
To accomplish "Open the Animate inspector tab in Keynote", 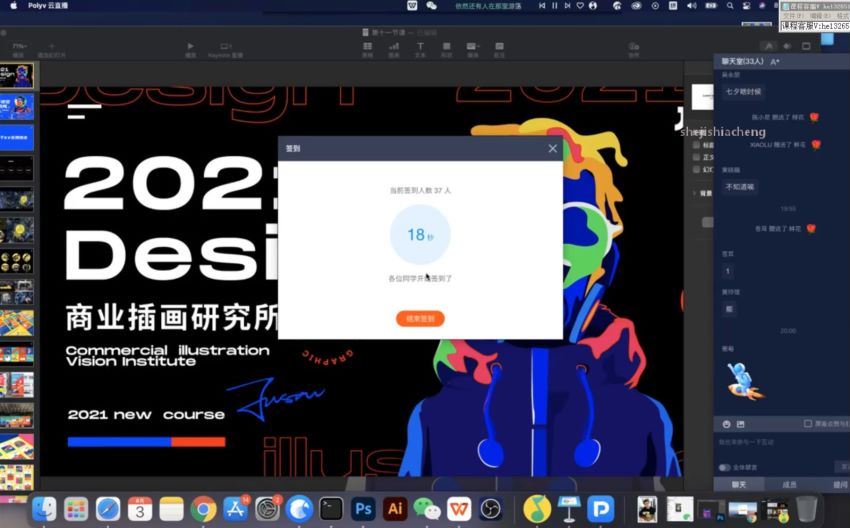I will pos(787,47).
